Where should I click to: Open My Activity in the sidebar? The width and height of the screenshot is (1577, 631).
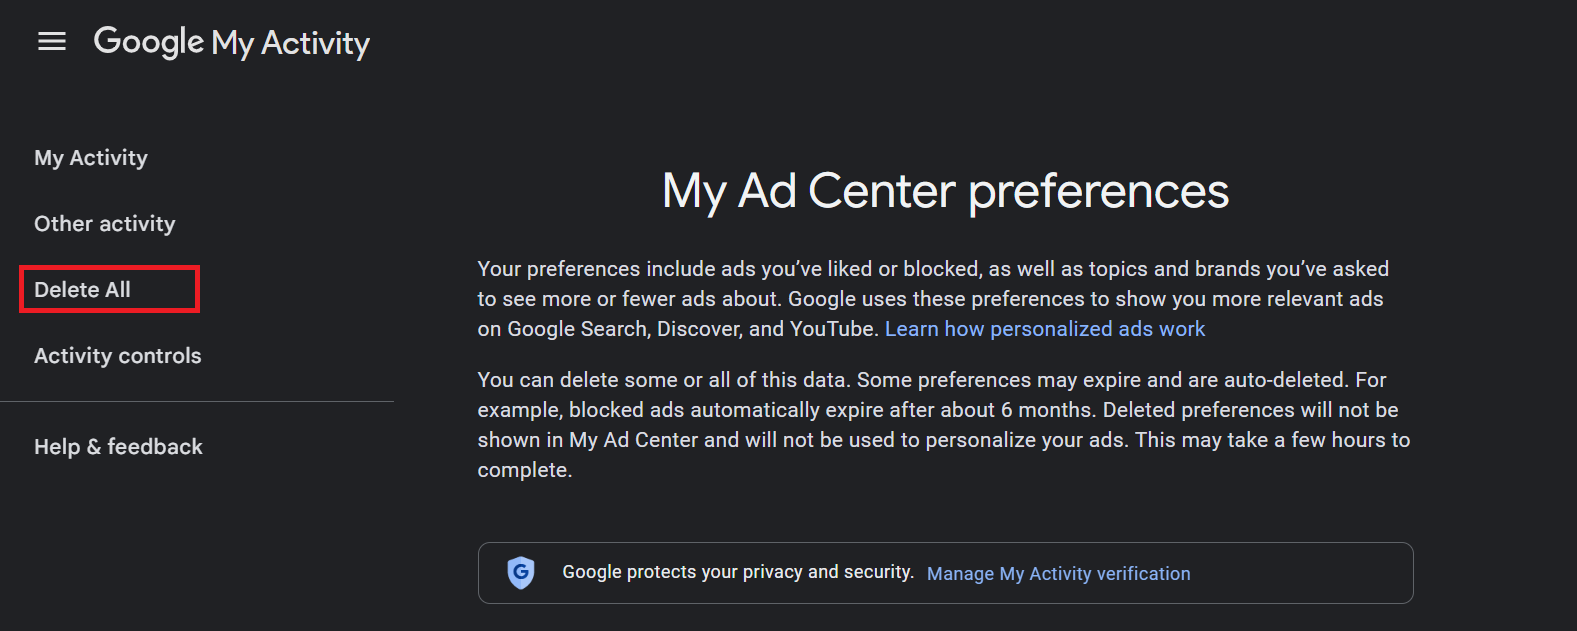click(91, 158)
